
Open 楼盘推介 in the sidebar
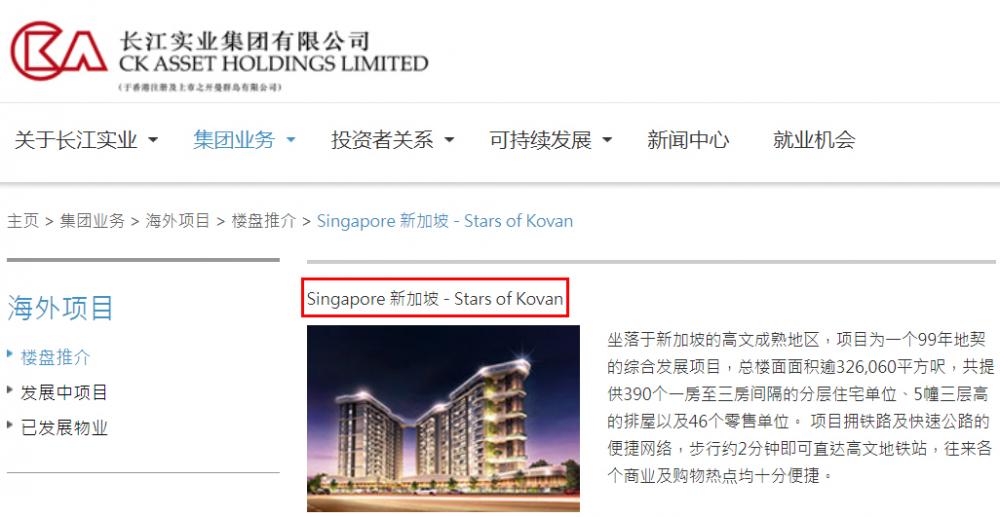(x=55, y=357)
